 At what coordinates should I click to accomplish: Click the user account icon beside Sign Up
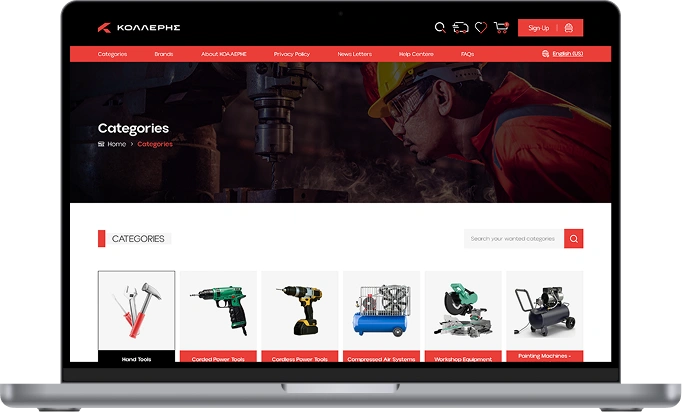[x=569, y=28]
